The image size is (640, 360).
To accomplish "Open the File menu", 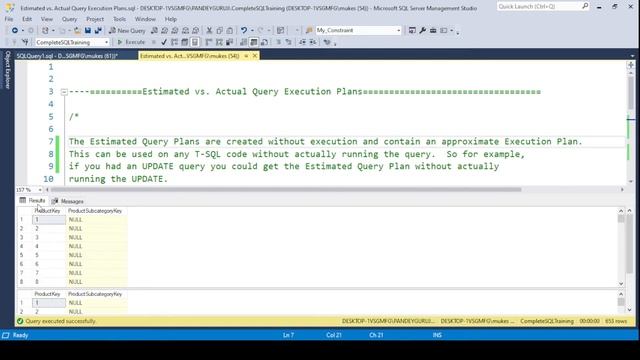I will (9, 19).
